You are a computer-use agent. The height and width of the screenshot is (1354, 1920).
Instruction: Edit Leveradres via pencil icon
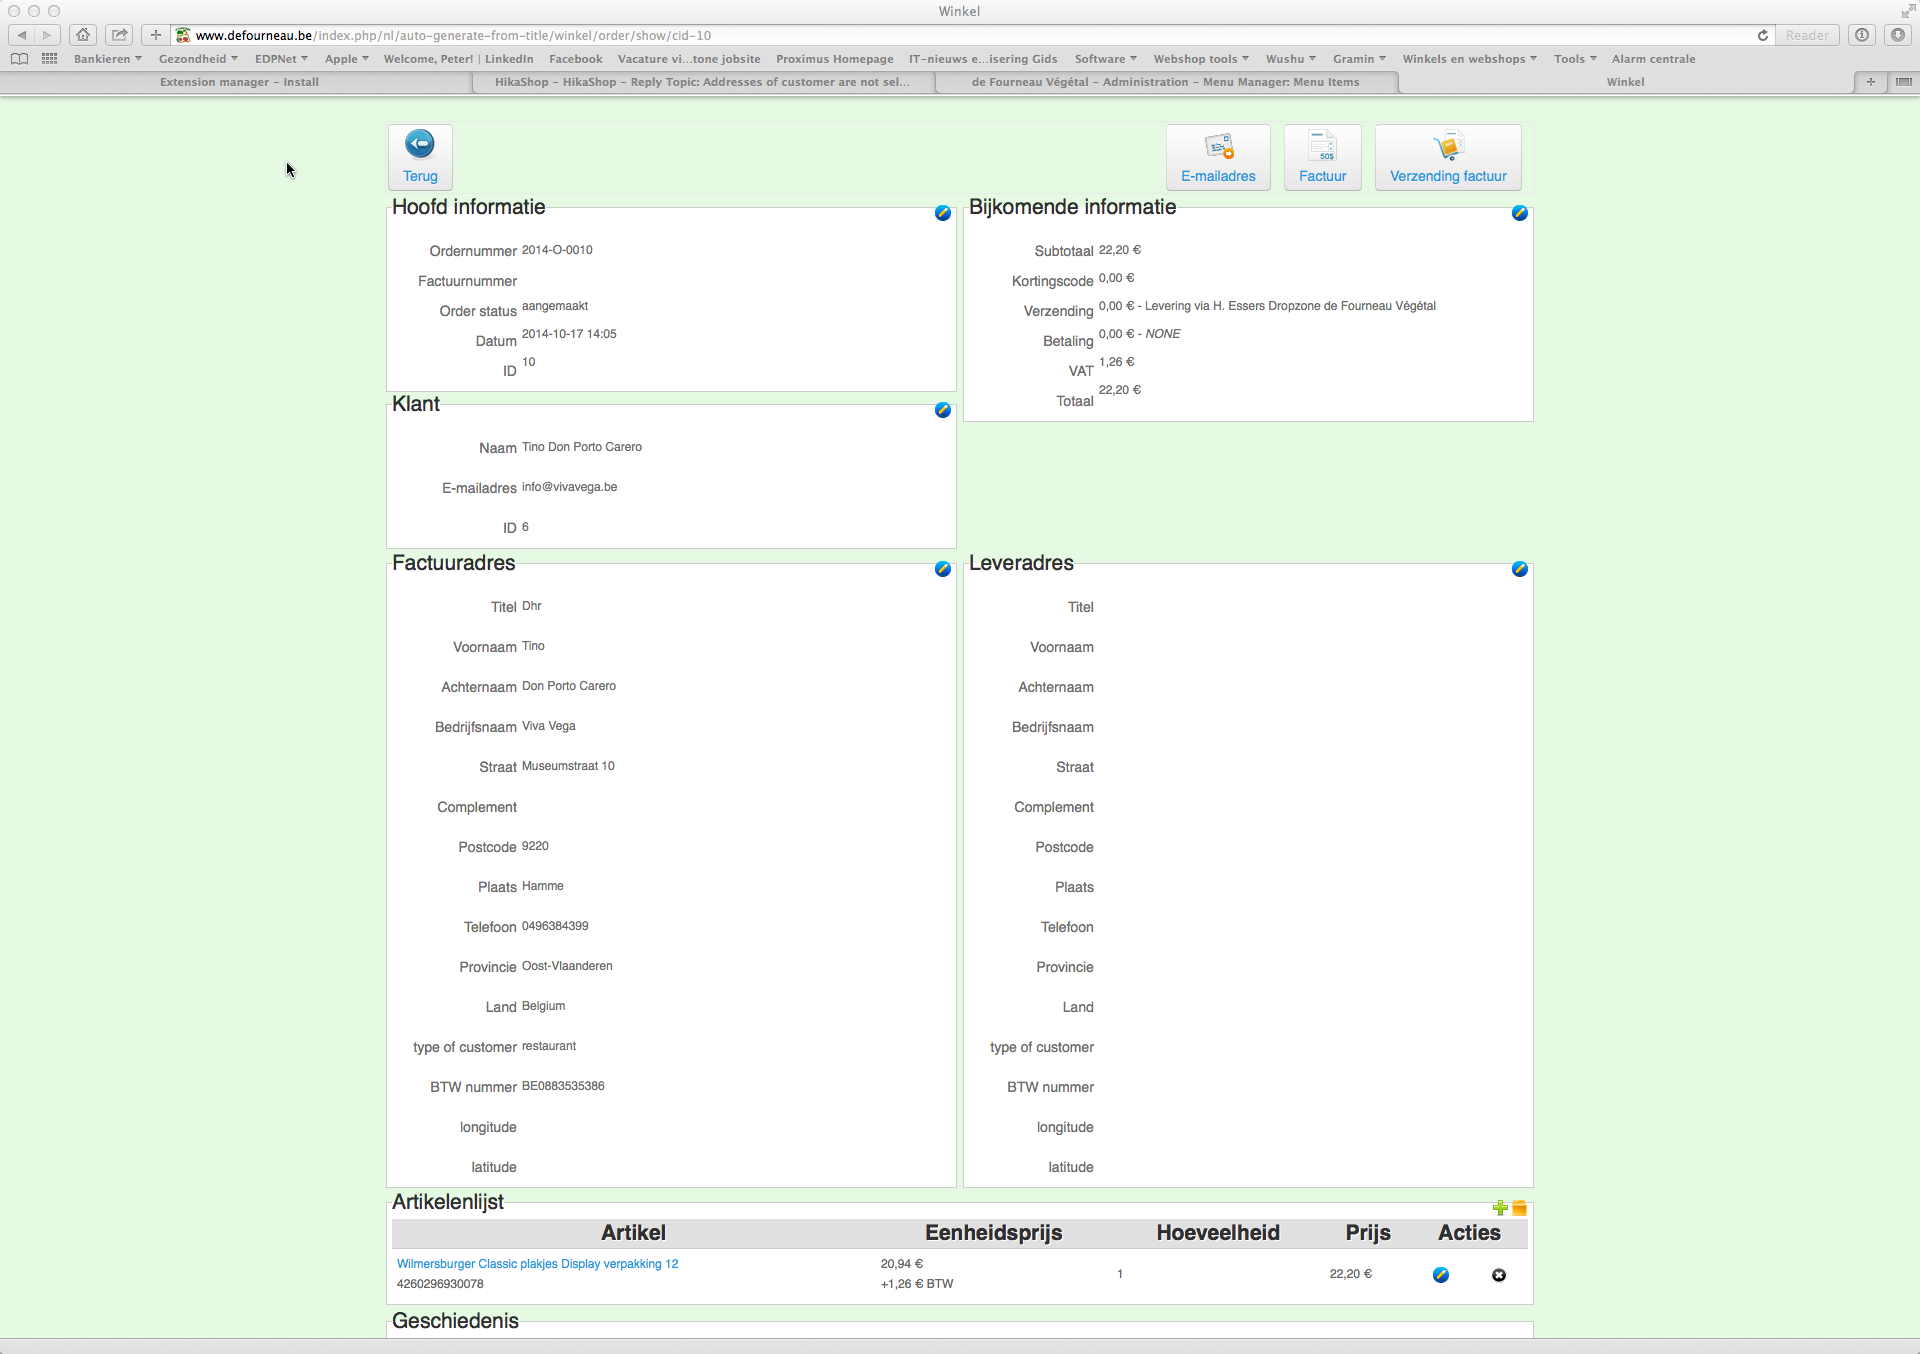click(1519, 569)
